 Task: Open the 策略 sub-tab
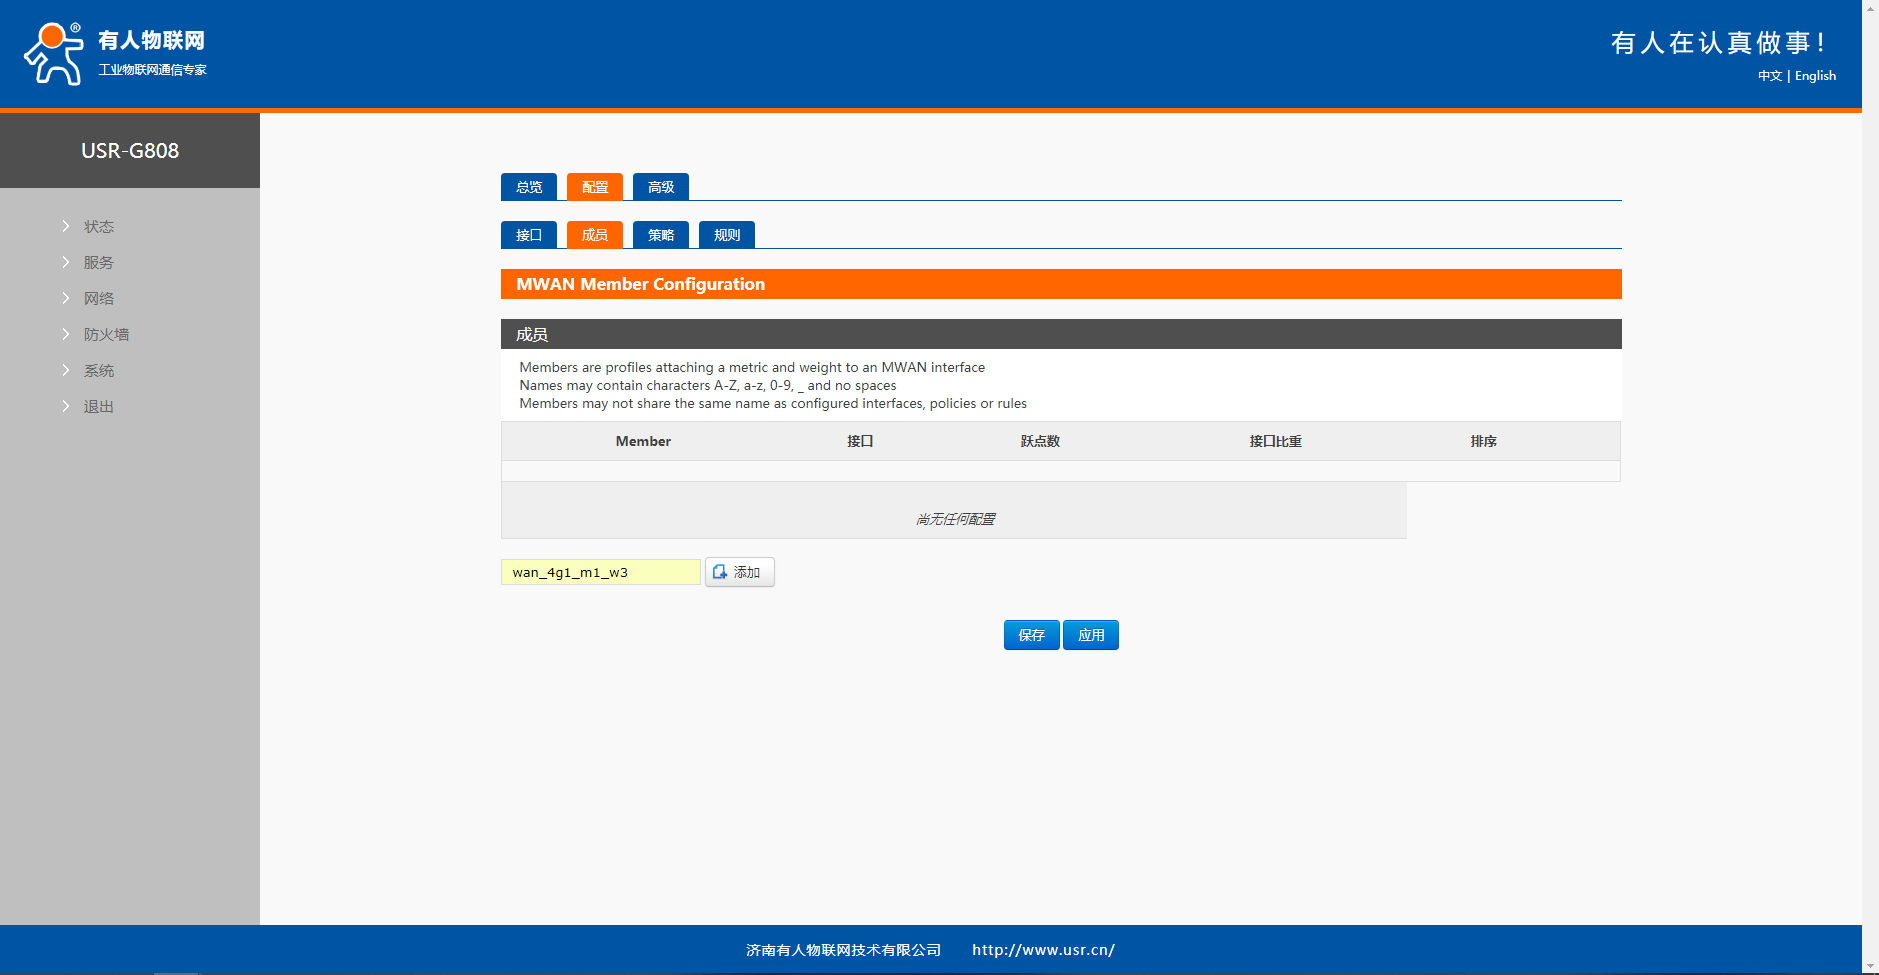click(661, 235)
